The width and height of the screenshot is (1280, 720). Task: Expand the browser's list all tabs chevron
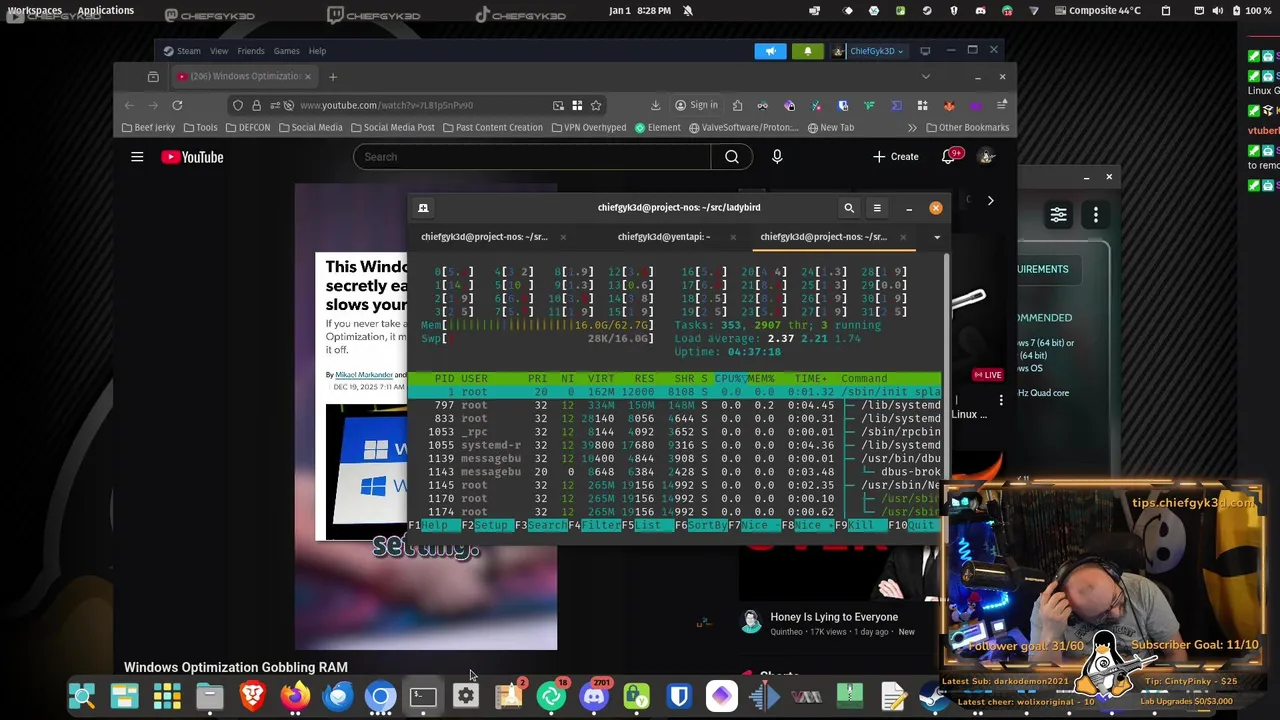pos(925,77)
